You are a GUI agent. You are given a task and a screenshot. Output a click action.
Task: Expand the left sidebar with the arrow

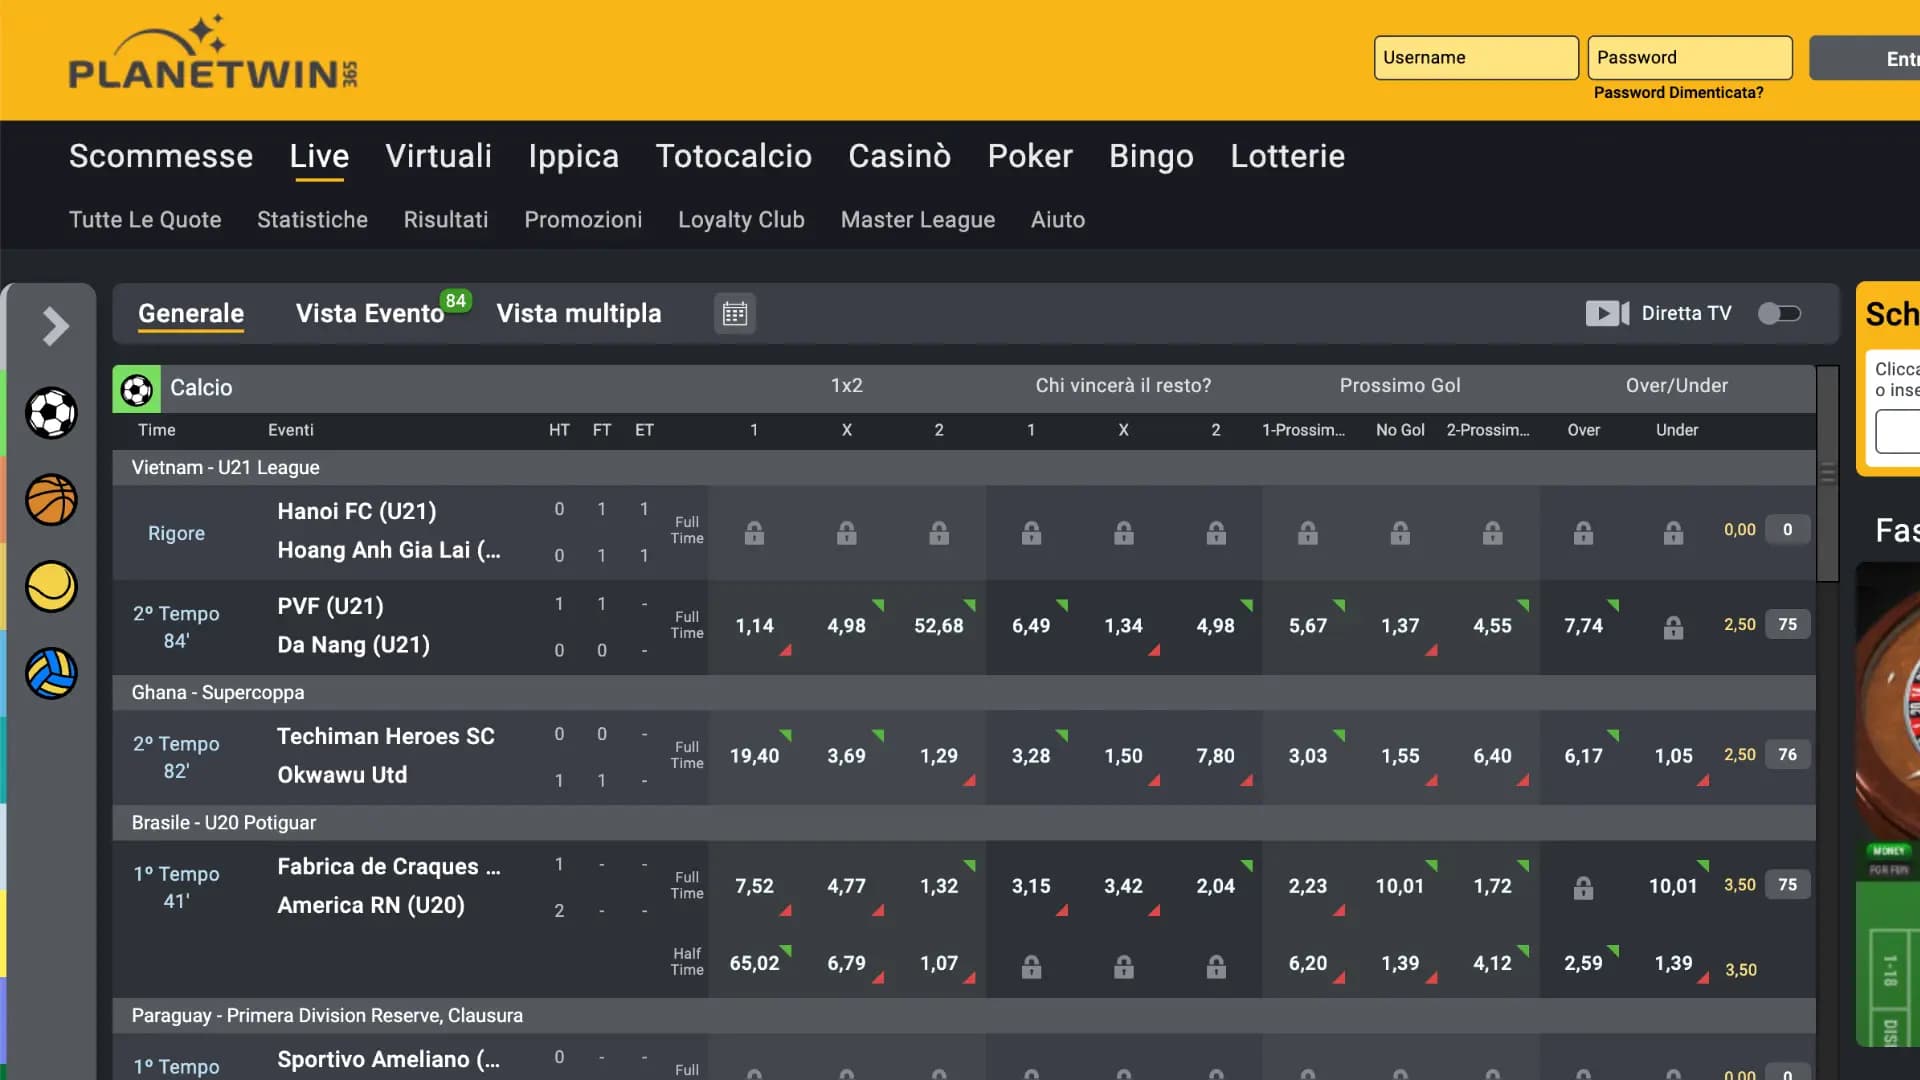[53, 326]
